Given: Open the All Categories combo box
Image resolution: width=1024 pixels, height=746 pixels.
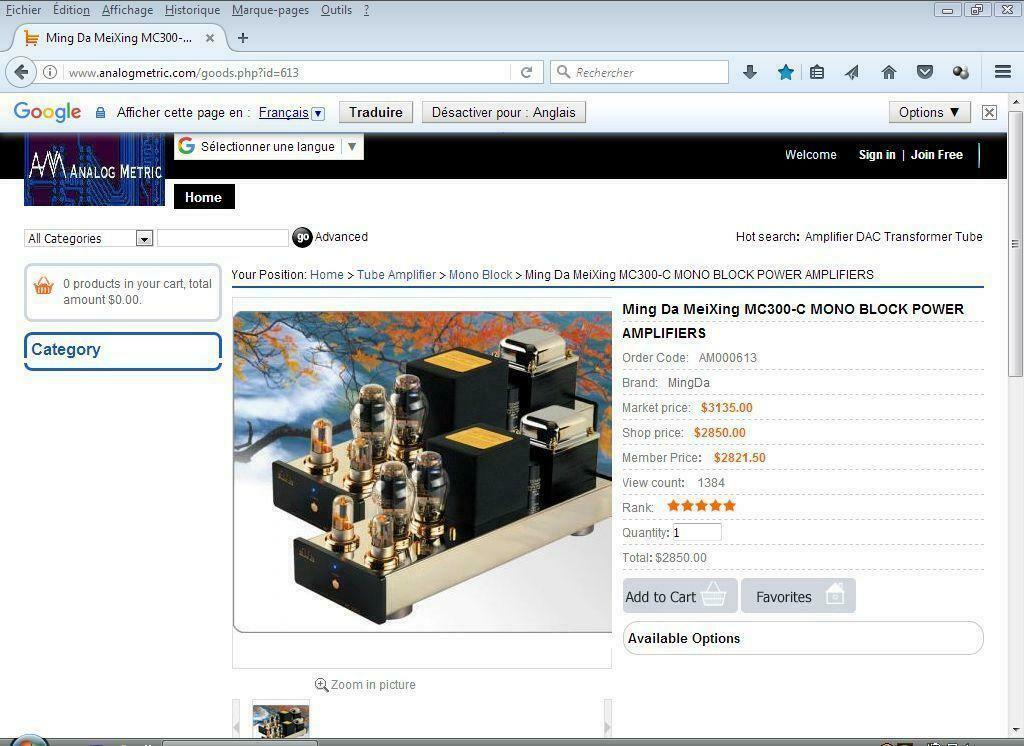Looking at the screenshot, I should [89, 238].
